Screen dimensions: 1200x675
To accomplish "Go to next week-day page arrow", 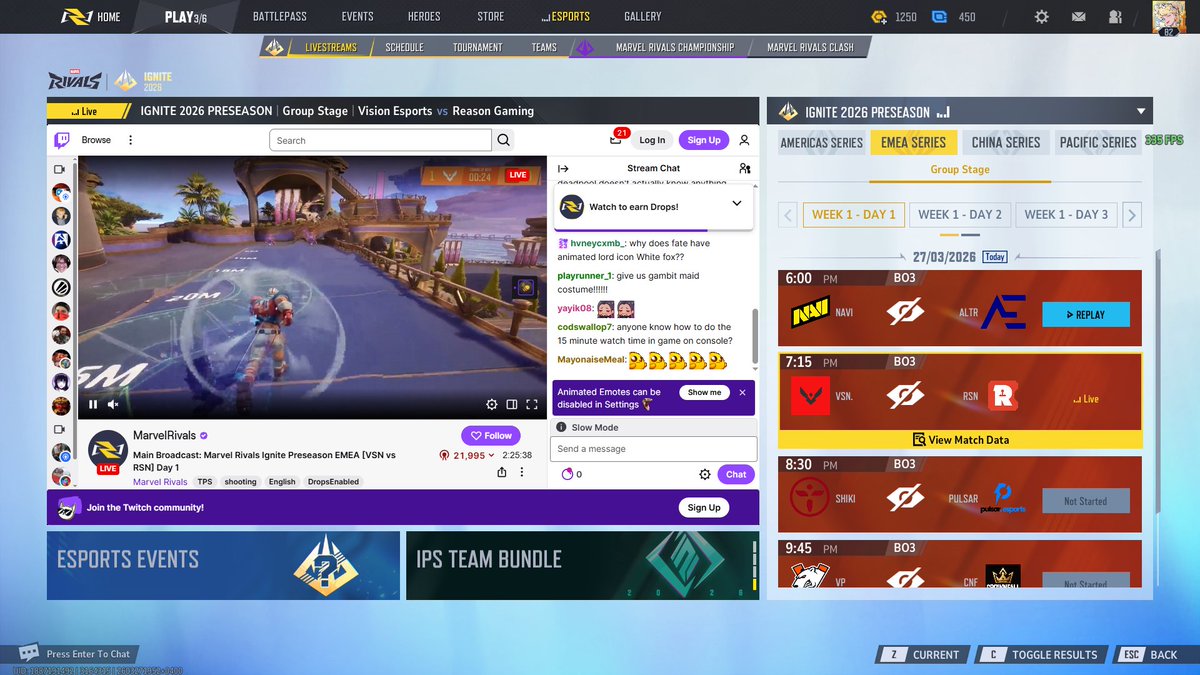I will pos(1132,214).
